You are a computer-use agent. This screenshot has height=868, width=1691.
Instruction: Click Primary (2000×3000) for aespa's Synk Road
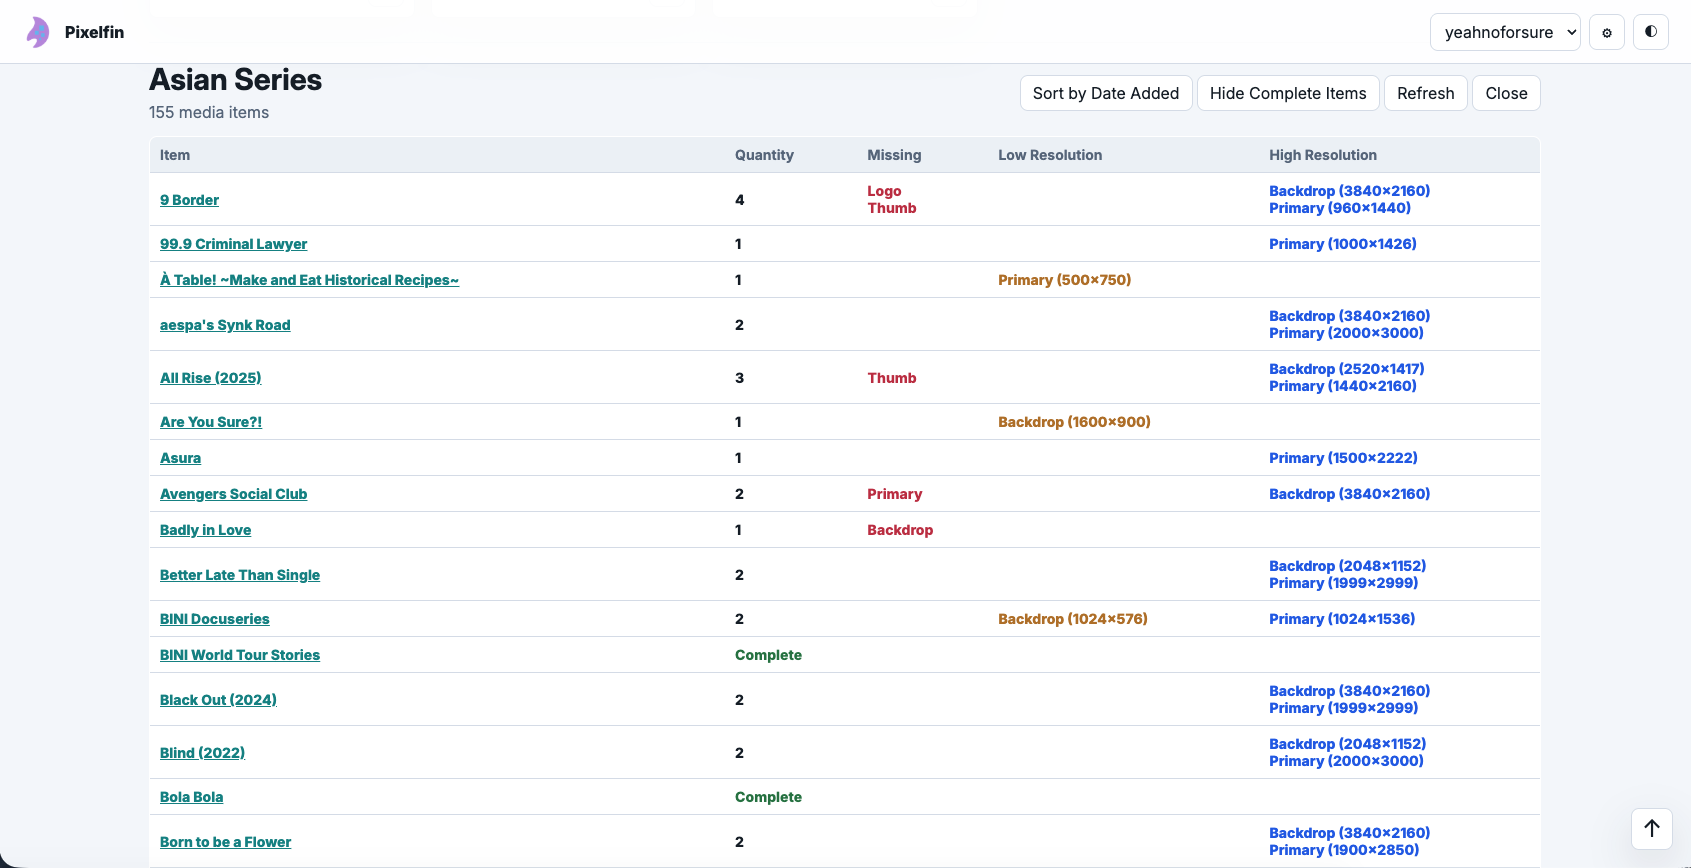click(x=1346, y=333)
